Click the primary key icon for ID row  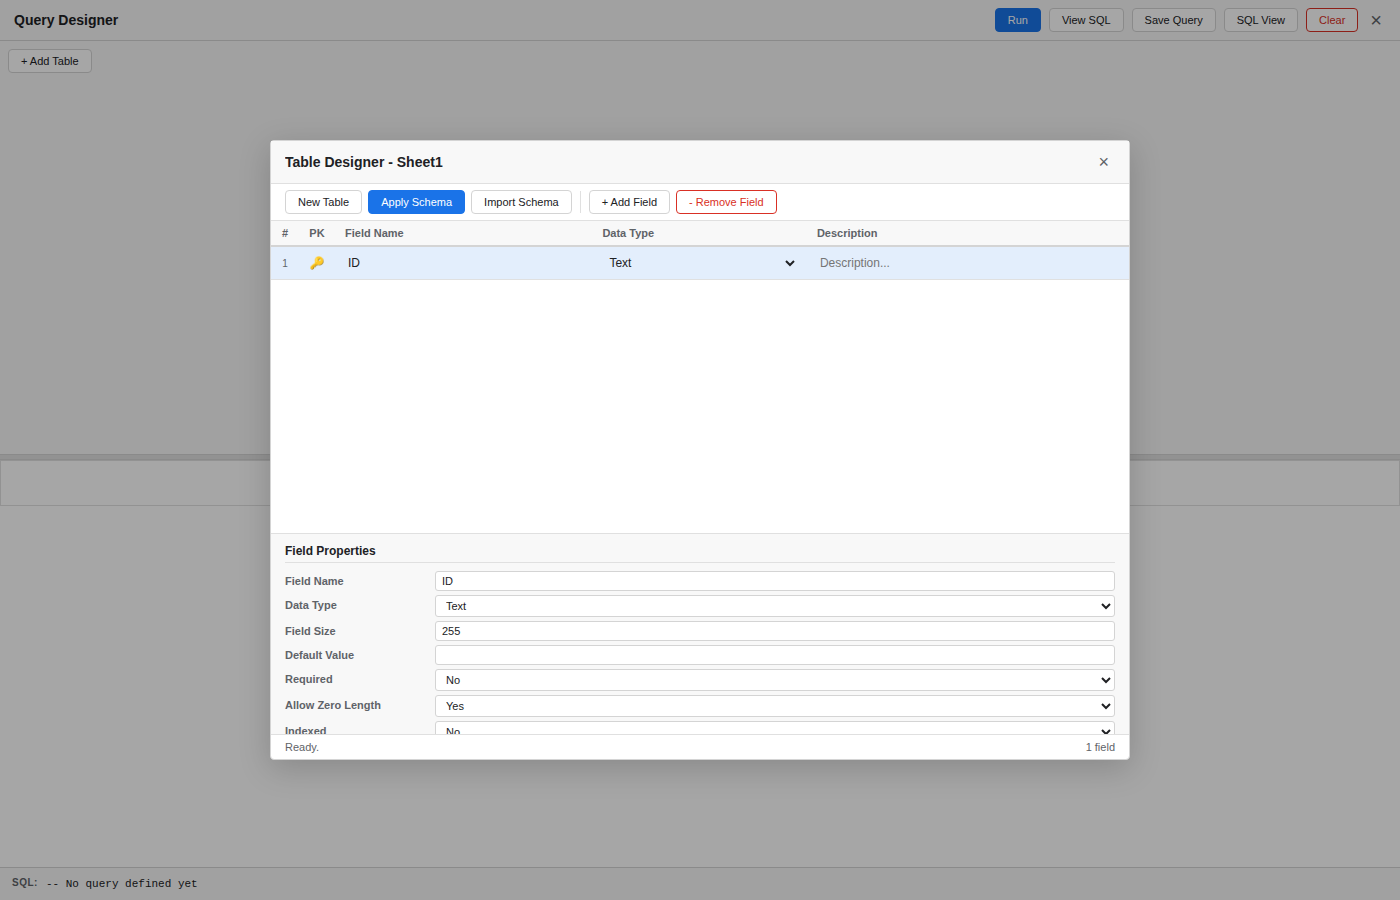coord(317,263)
